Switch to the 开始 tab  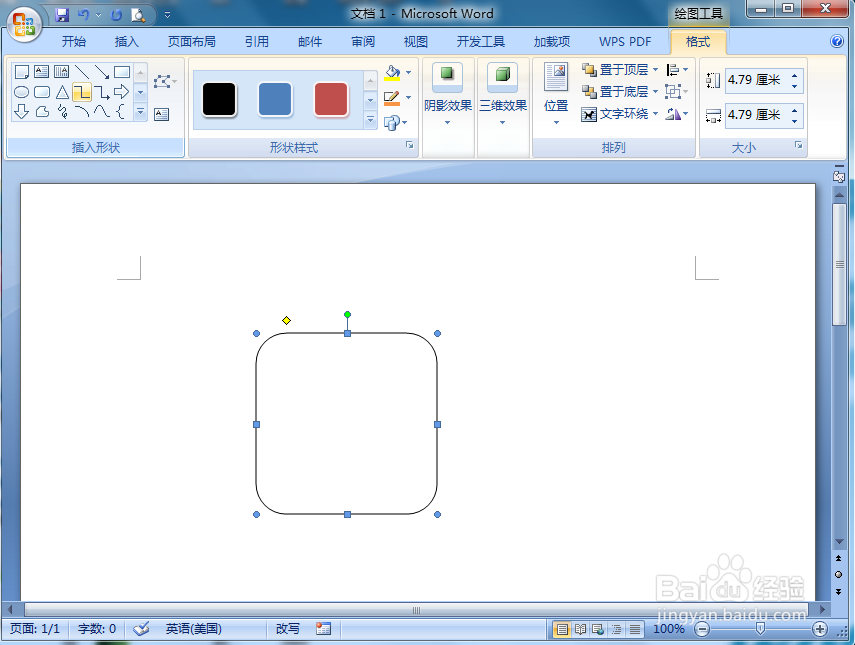click(x=74, y=41)
